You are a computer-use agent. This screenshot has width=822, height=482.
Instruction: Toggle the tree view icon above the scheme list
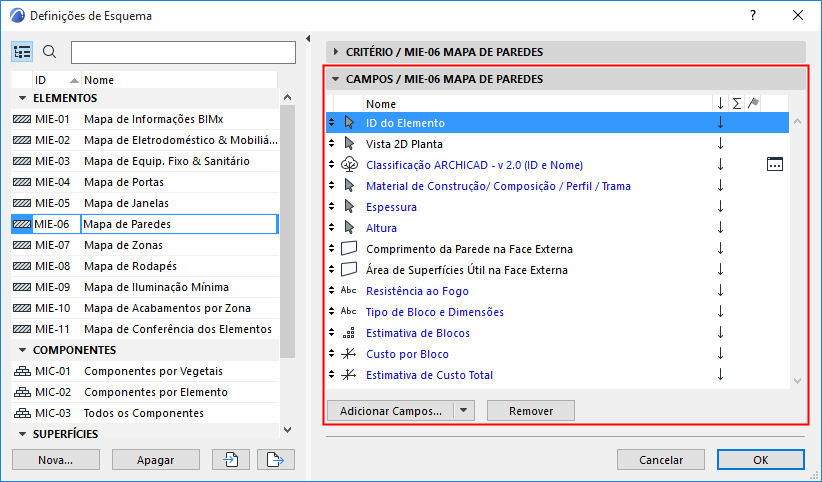coord(22,52)
